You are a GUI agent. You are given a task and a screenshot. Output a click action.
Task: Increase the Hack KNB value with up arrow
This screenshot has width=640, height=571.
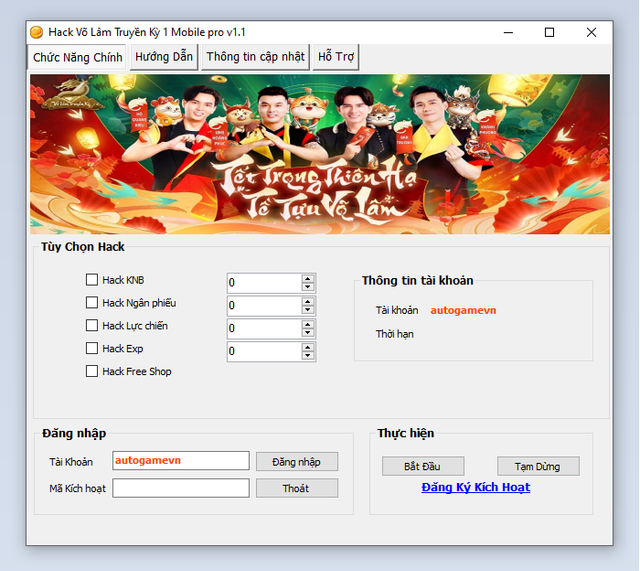[308, 278]
